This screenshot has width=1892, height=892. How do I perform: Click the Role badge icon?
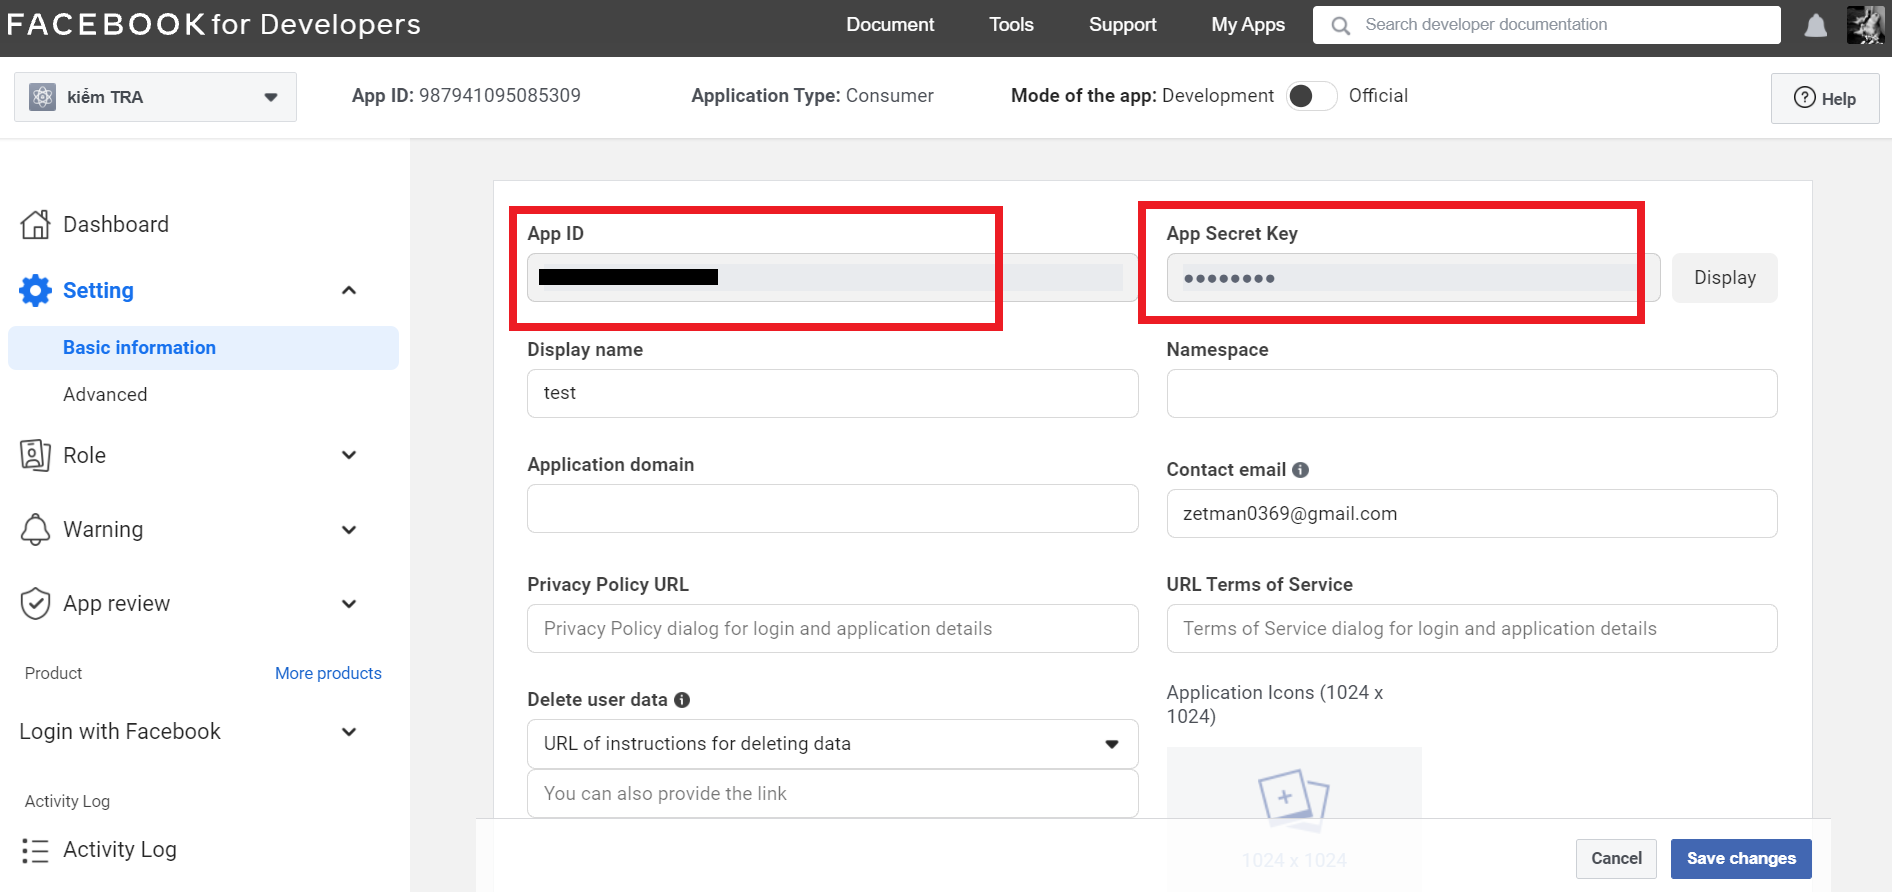click(x=35, y=455)
